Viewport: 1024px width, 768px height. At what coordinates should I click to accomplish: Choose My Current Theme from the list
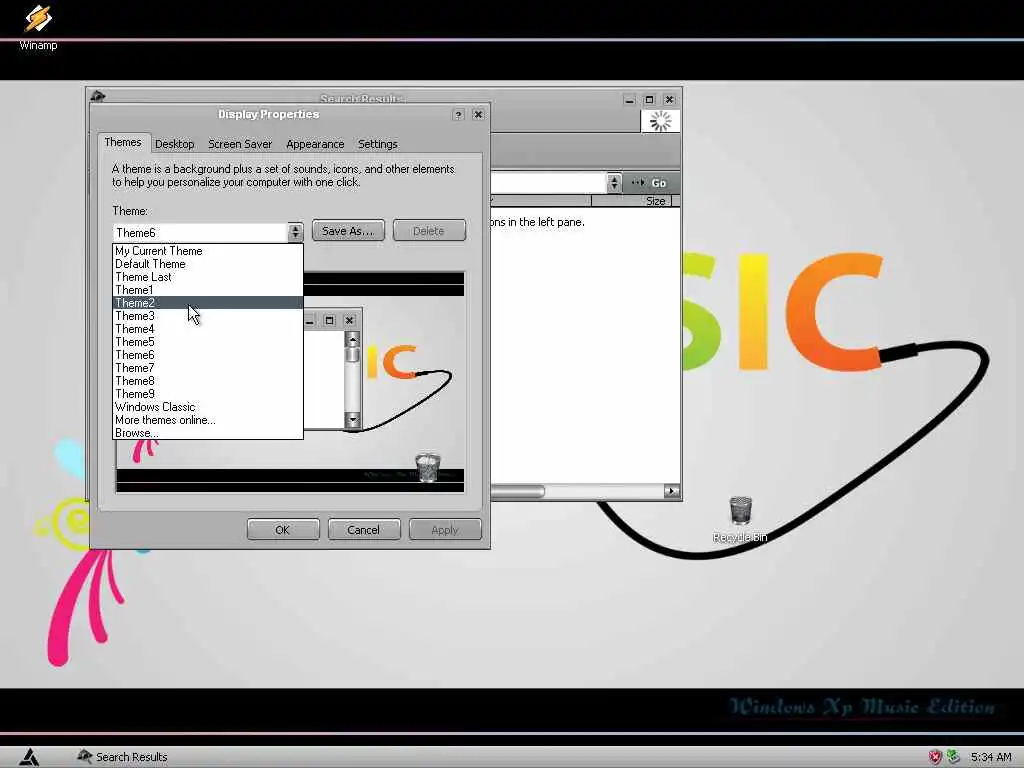[208, 251]
